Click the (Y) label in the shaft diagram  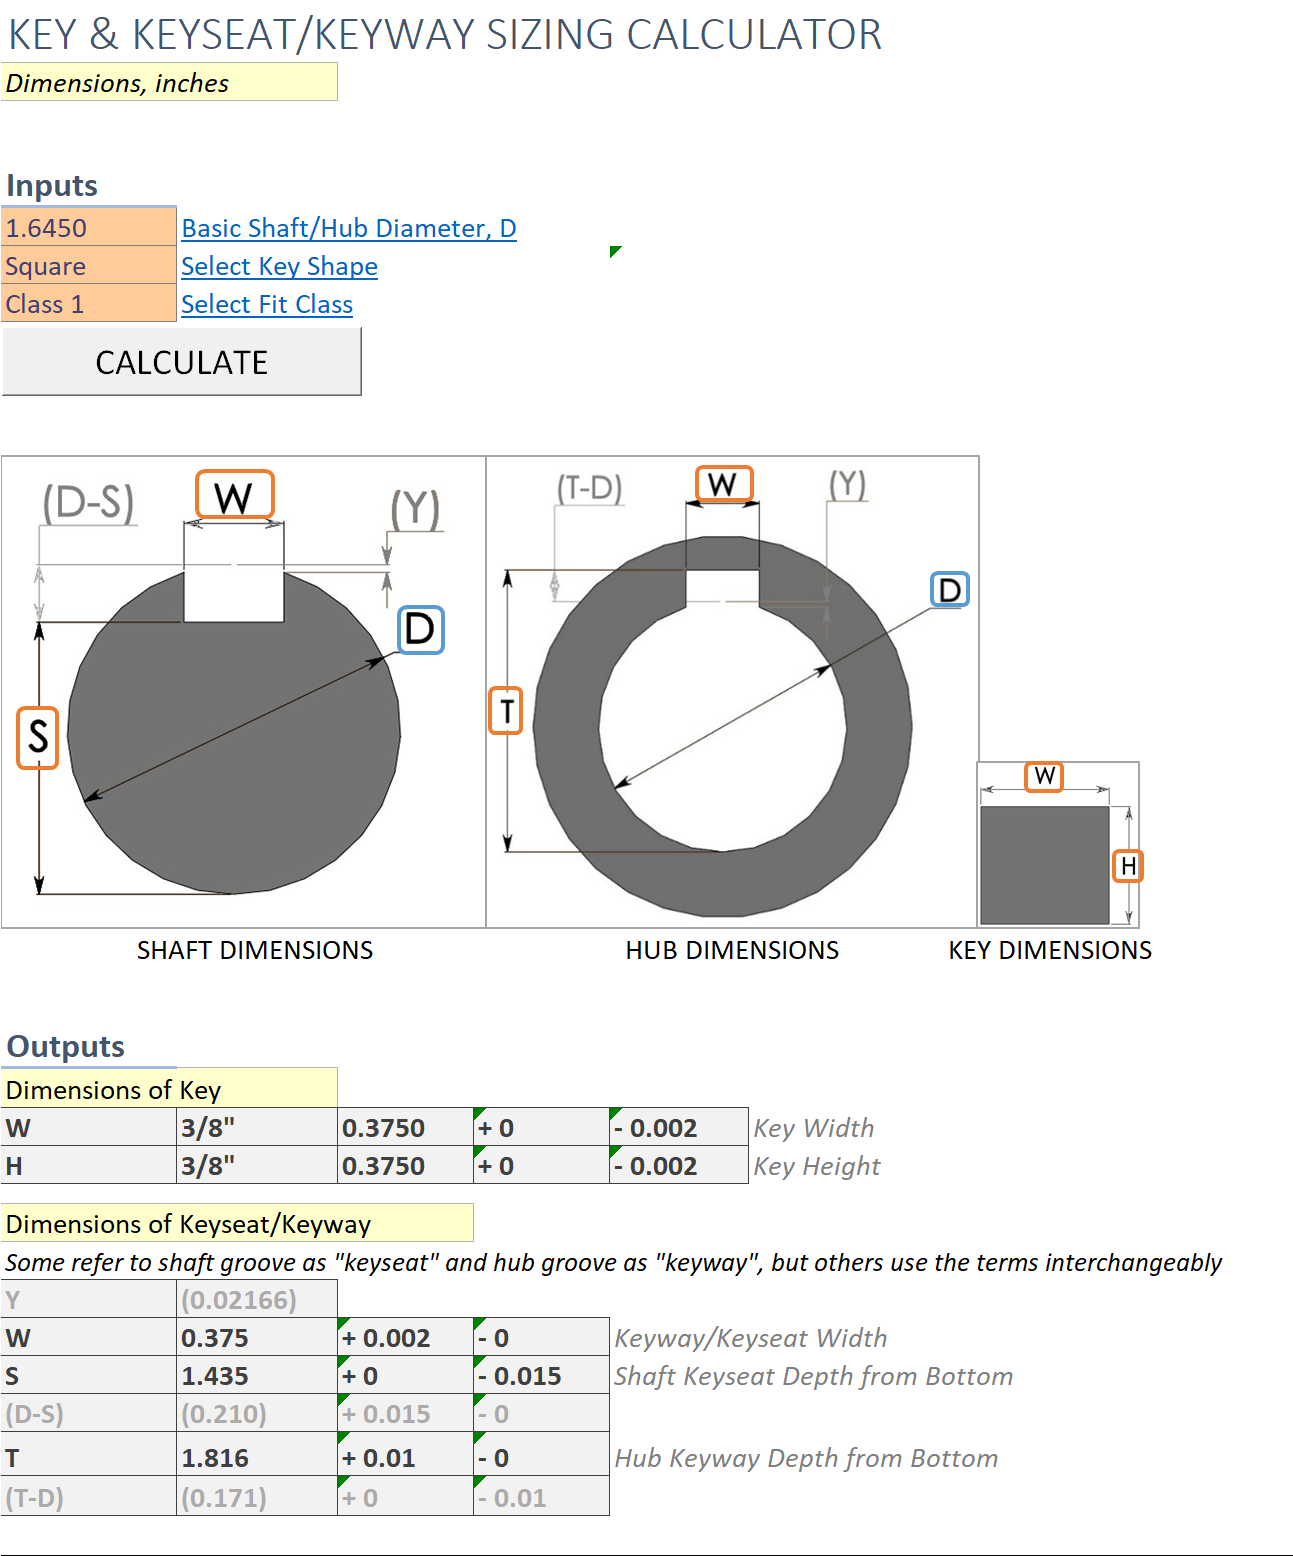click(x=415, y=509)
